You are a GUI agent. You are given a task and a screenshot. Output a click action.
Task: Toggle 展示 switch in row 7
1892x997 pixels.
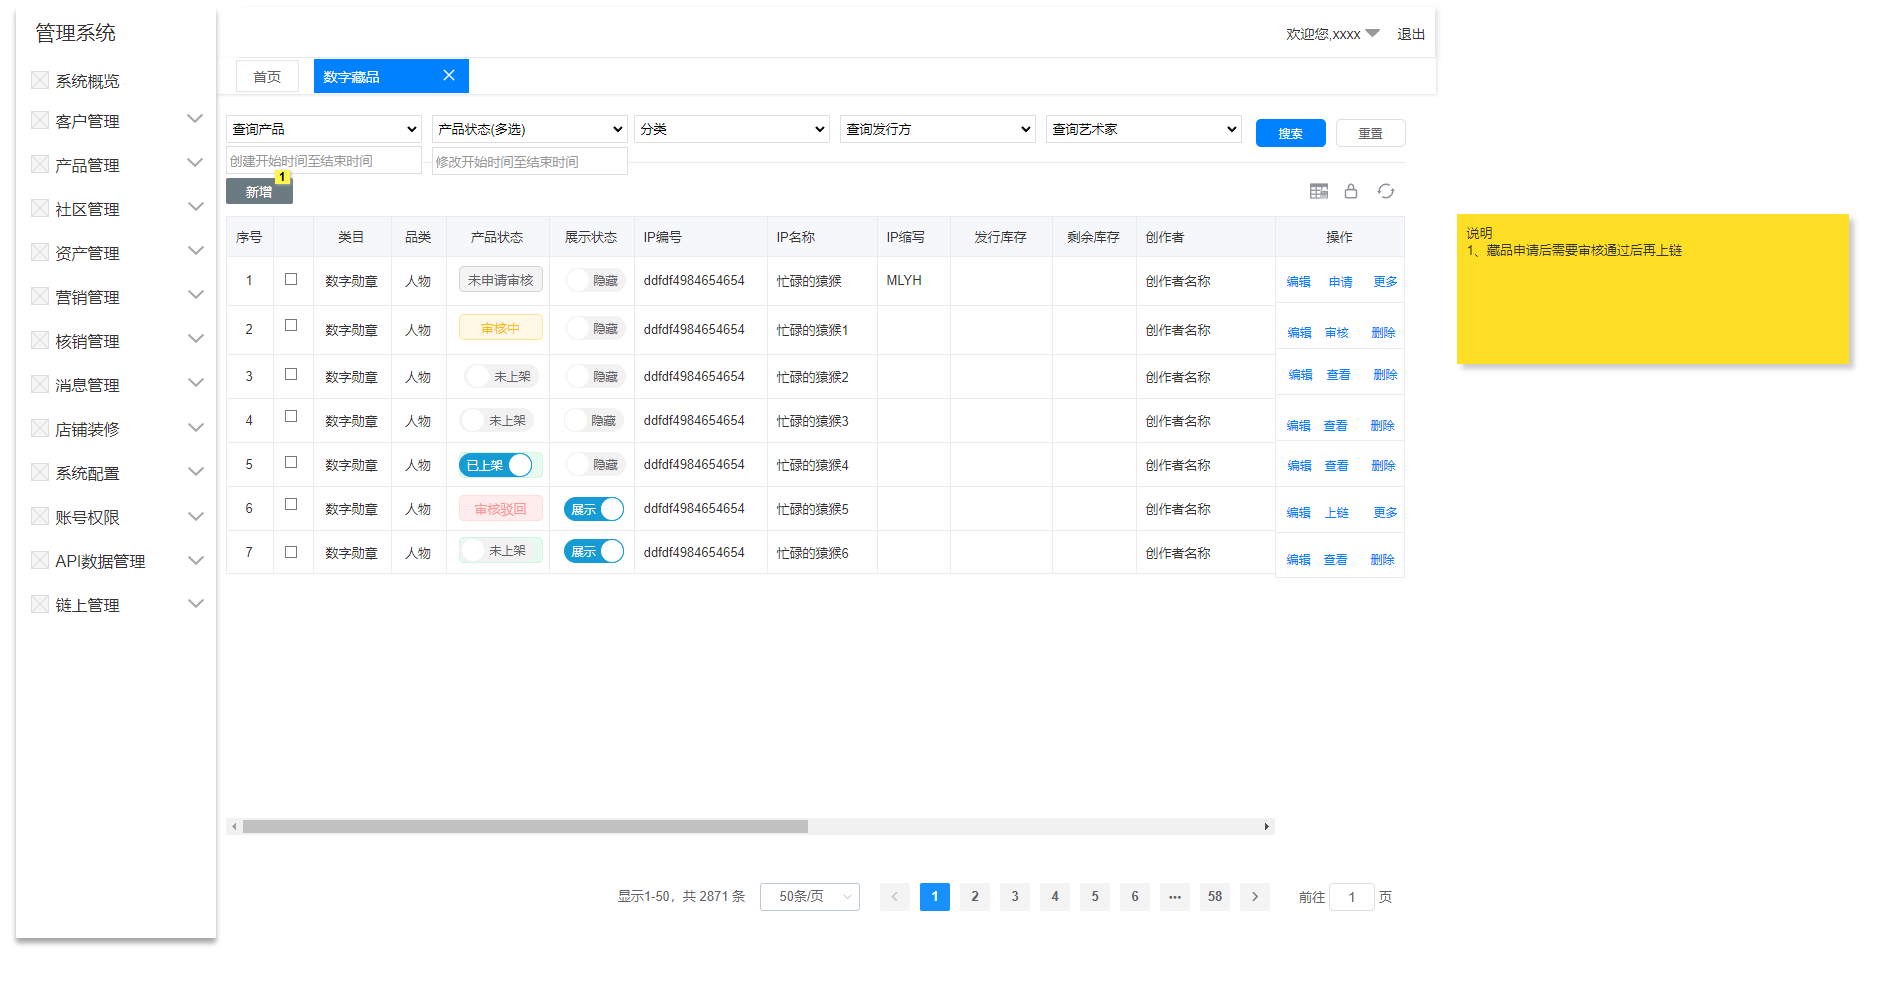click(x=594, y=551)
